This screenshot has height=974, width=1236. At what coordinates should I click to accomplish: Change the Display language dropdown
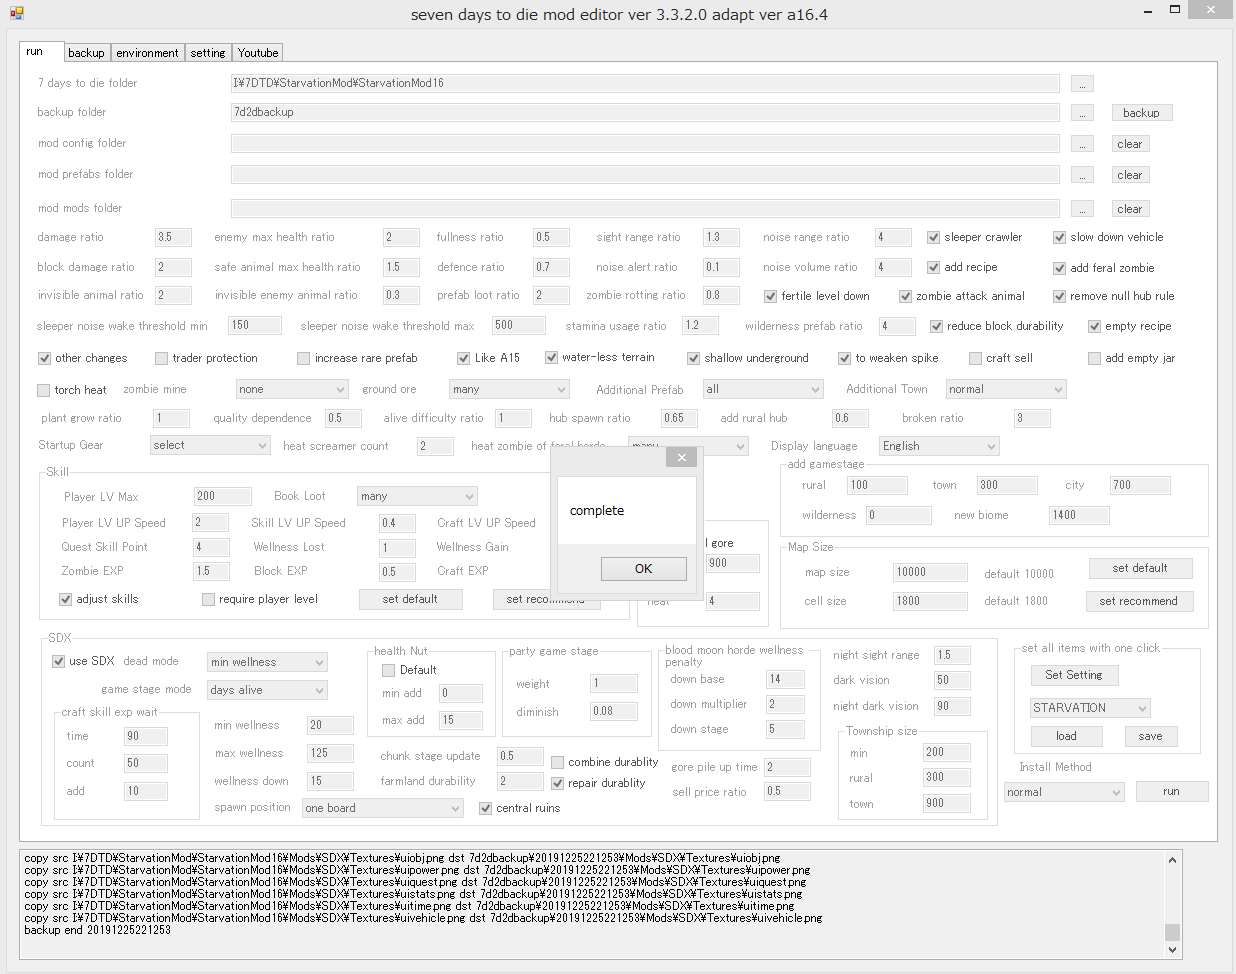click(939, 446)
